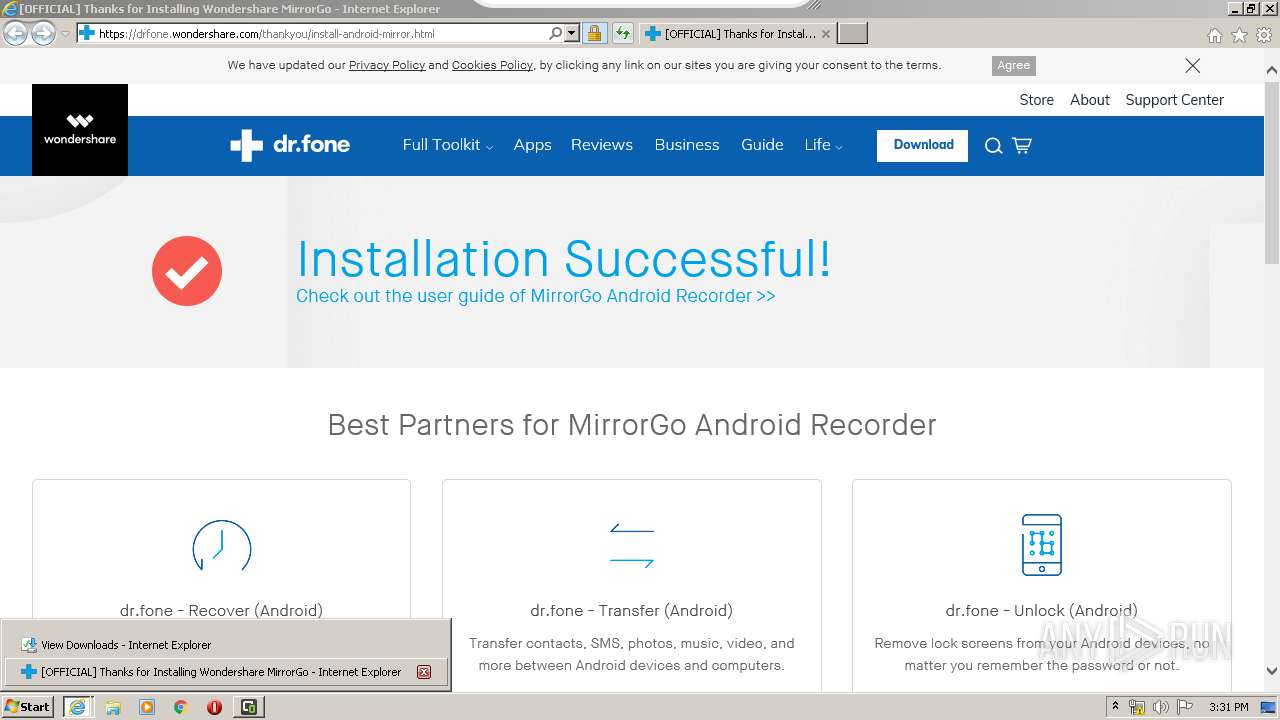Click the taskbar clock 3:31 PM
Viewport: 1280px width, 720px height.
coord(1228,707)
